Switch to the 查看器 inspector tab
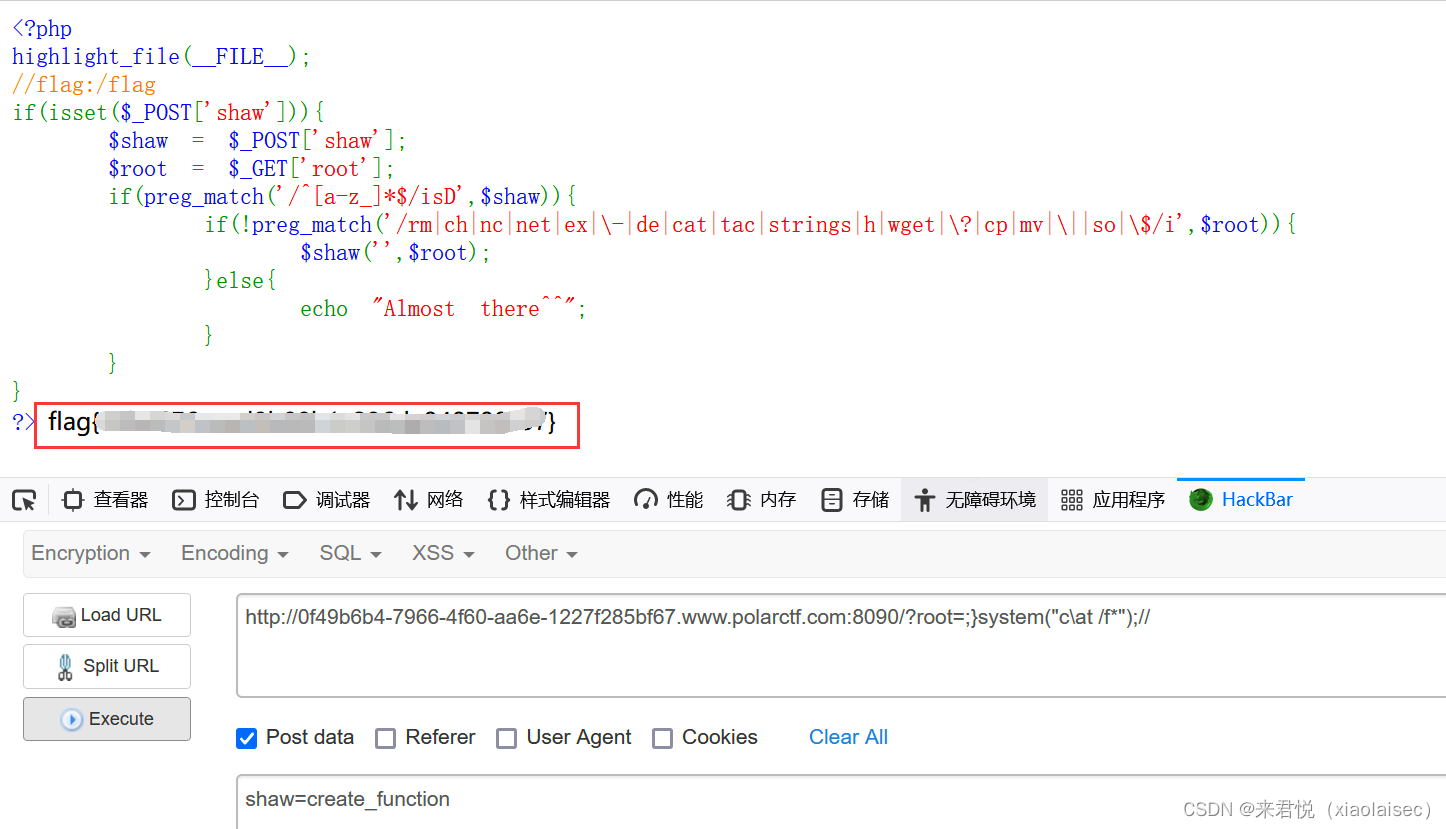The image size is (1446, 829). (104, 499)
